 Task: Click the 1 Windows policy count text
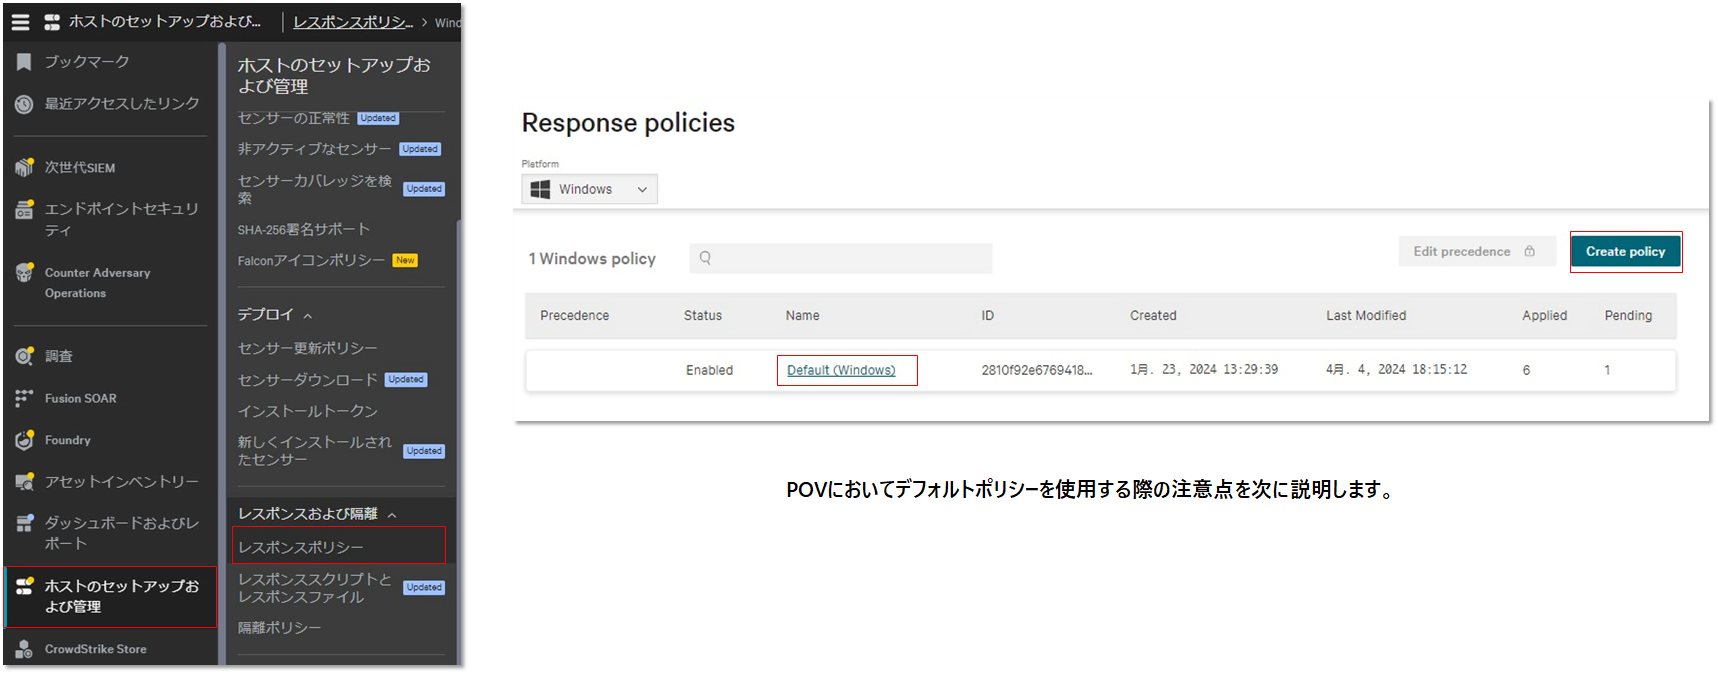pos(592,259)
